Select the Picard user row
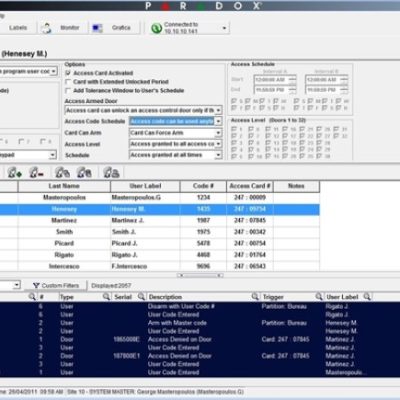Image resolution: width=400 pixels, height=400 pixels. (x=160, y=243)
